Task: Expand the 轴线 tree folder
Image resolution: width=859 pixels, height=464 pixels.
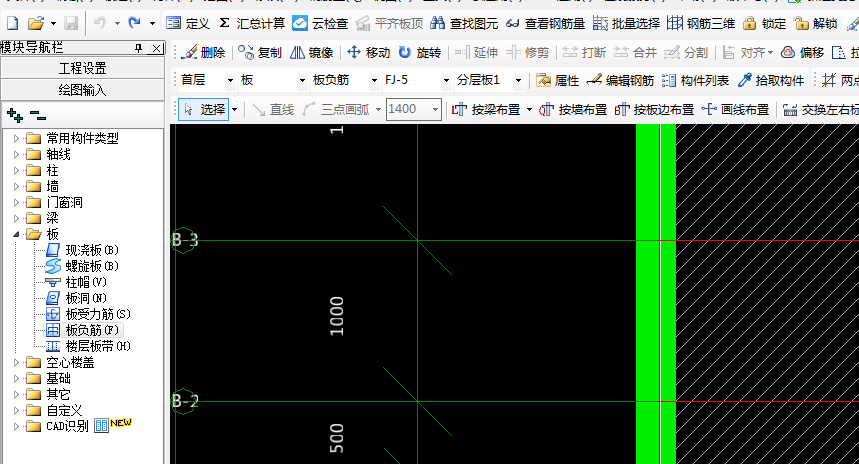Action: (x=16, y=154)
